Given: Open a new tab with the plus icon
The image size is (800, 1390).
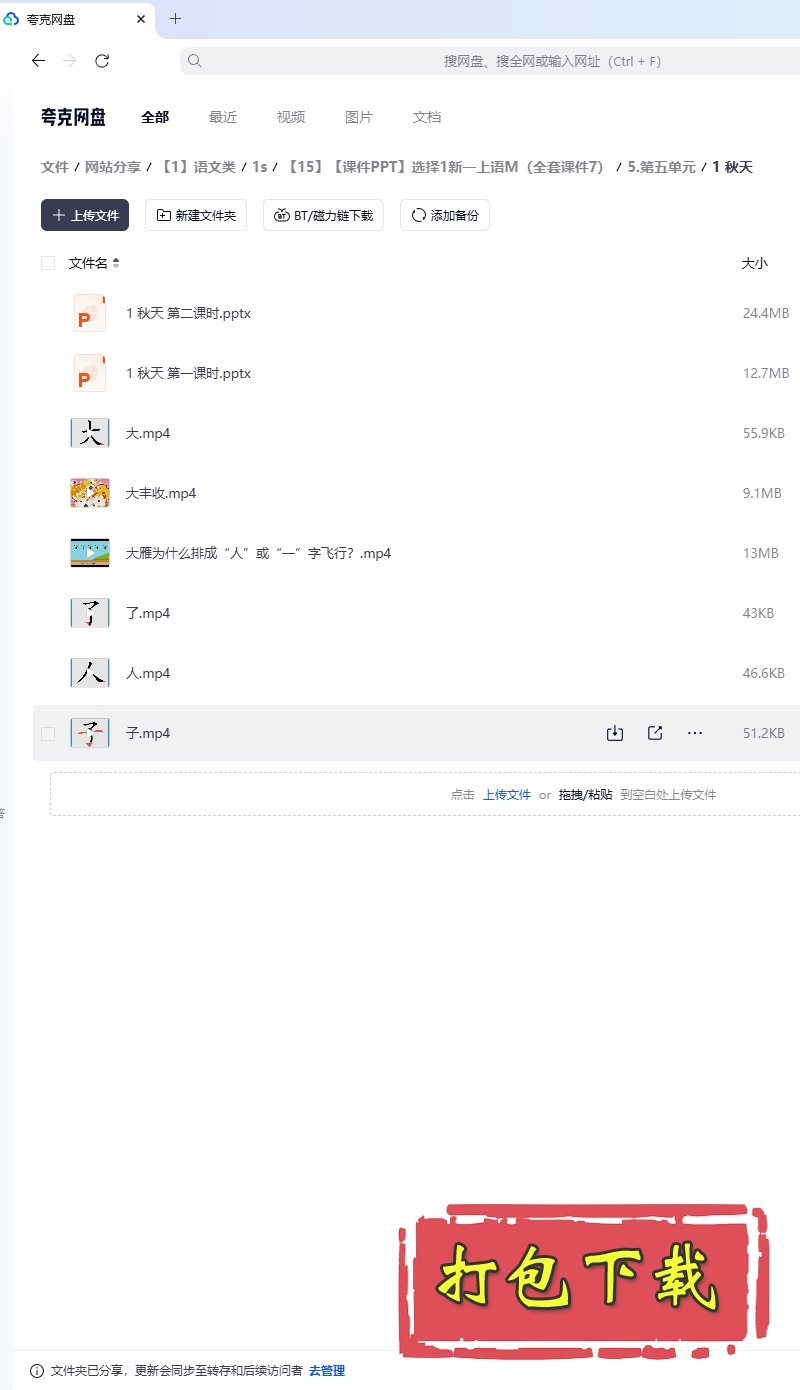Looking at the screenshot, I should pyautogui.click(x=176, y=19).
